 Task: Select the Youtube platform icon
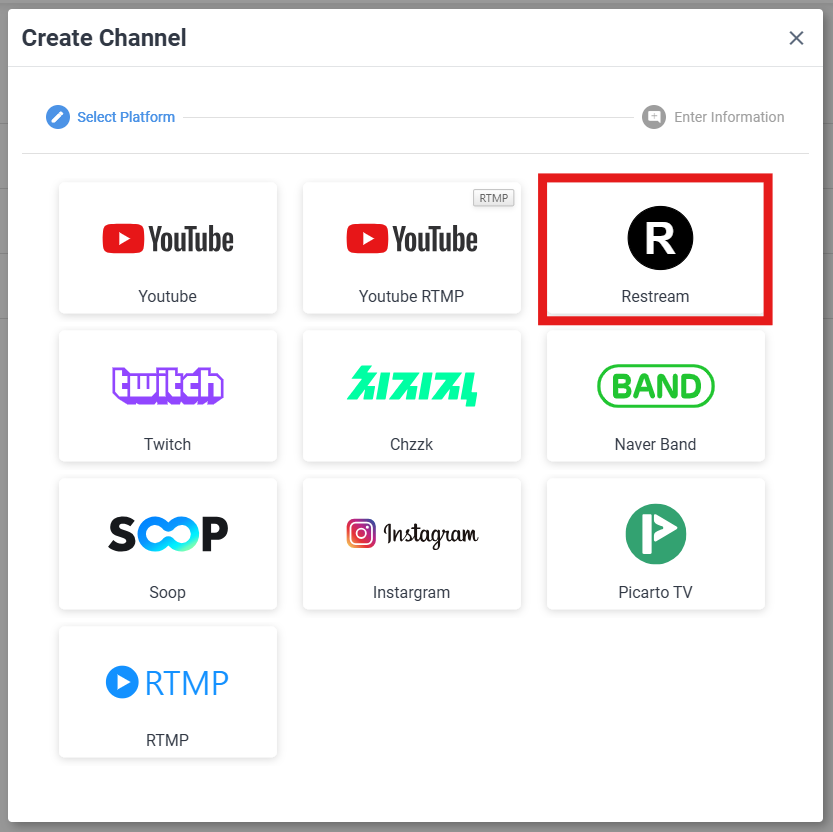[167, 238]
